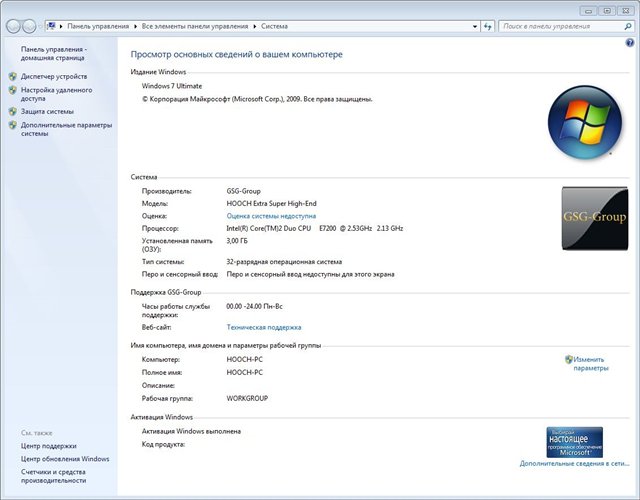Click shield icon beside Дополнительные параметры системы
The height and width of the screenshot is (500, 640).
(13, 125)
